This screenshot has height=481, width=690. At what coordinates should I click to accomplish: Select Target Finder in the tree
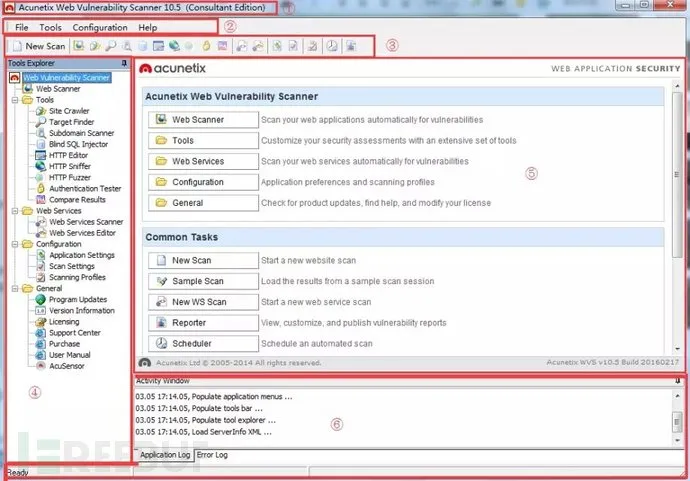[71, 122]
